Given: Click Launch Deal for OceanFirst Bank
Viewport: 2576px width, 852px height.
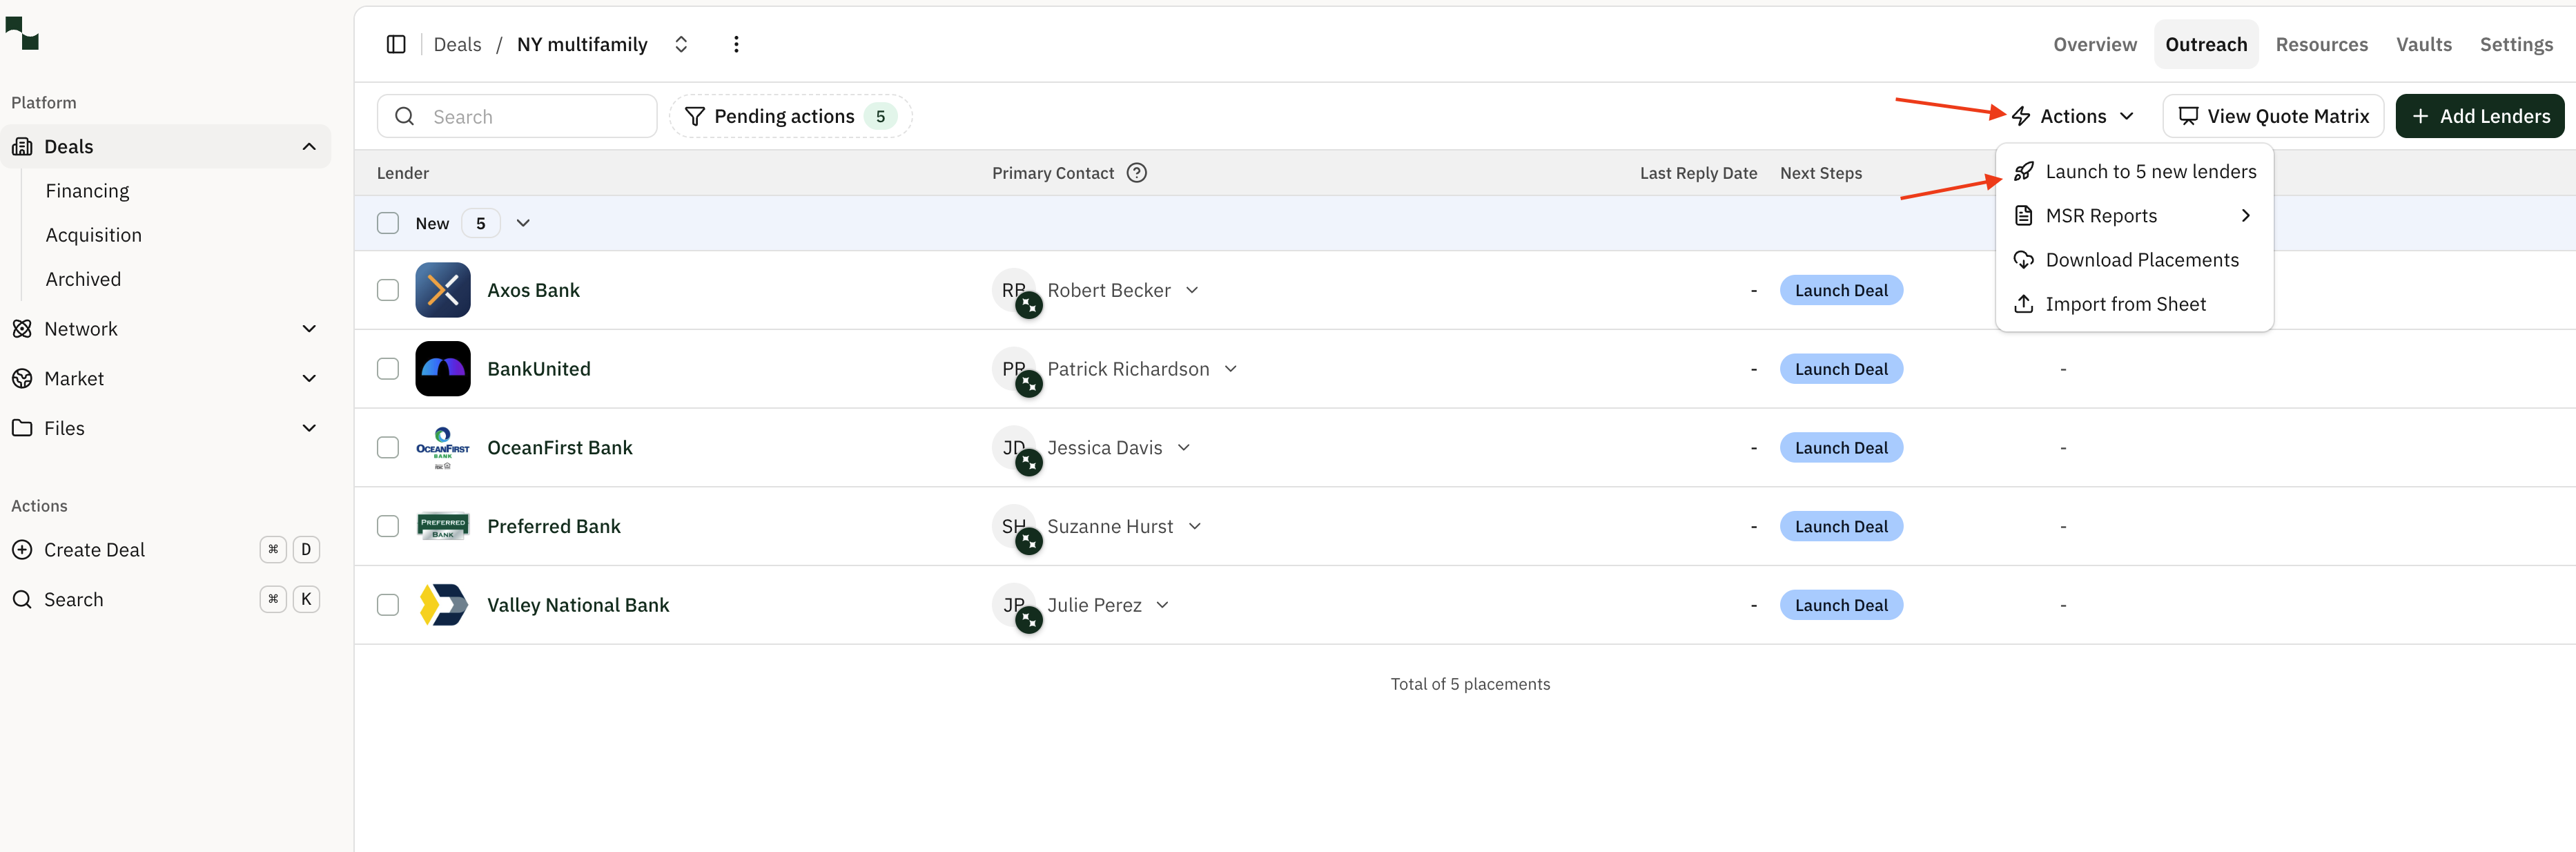Looking at the screenshot, I should pyautogui.click(x=1841, y=447).
